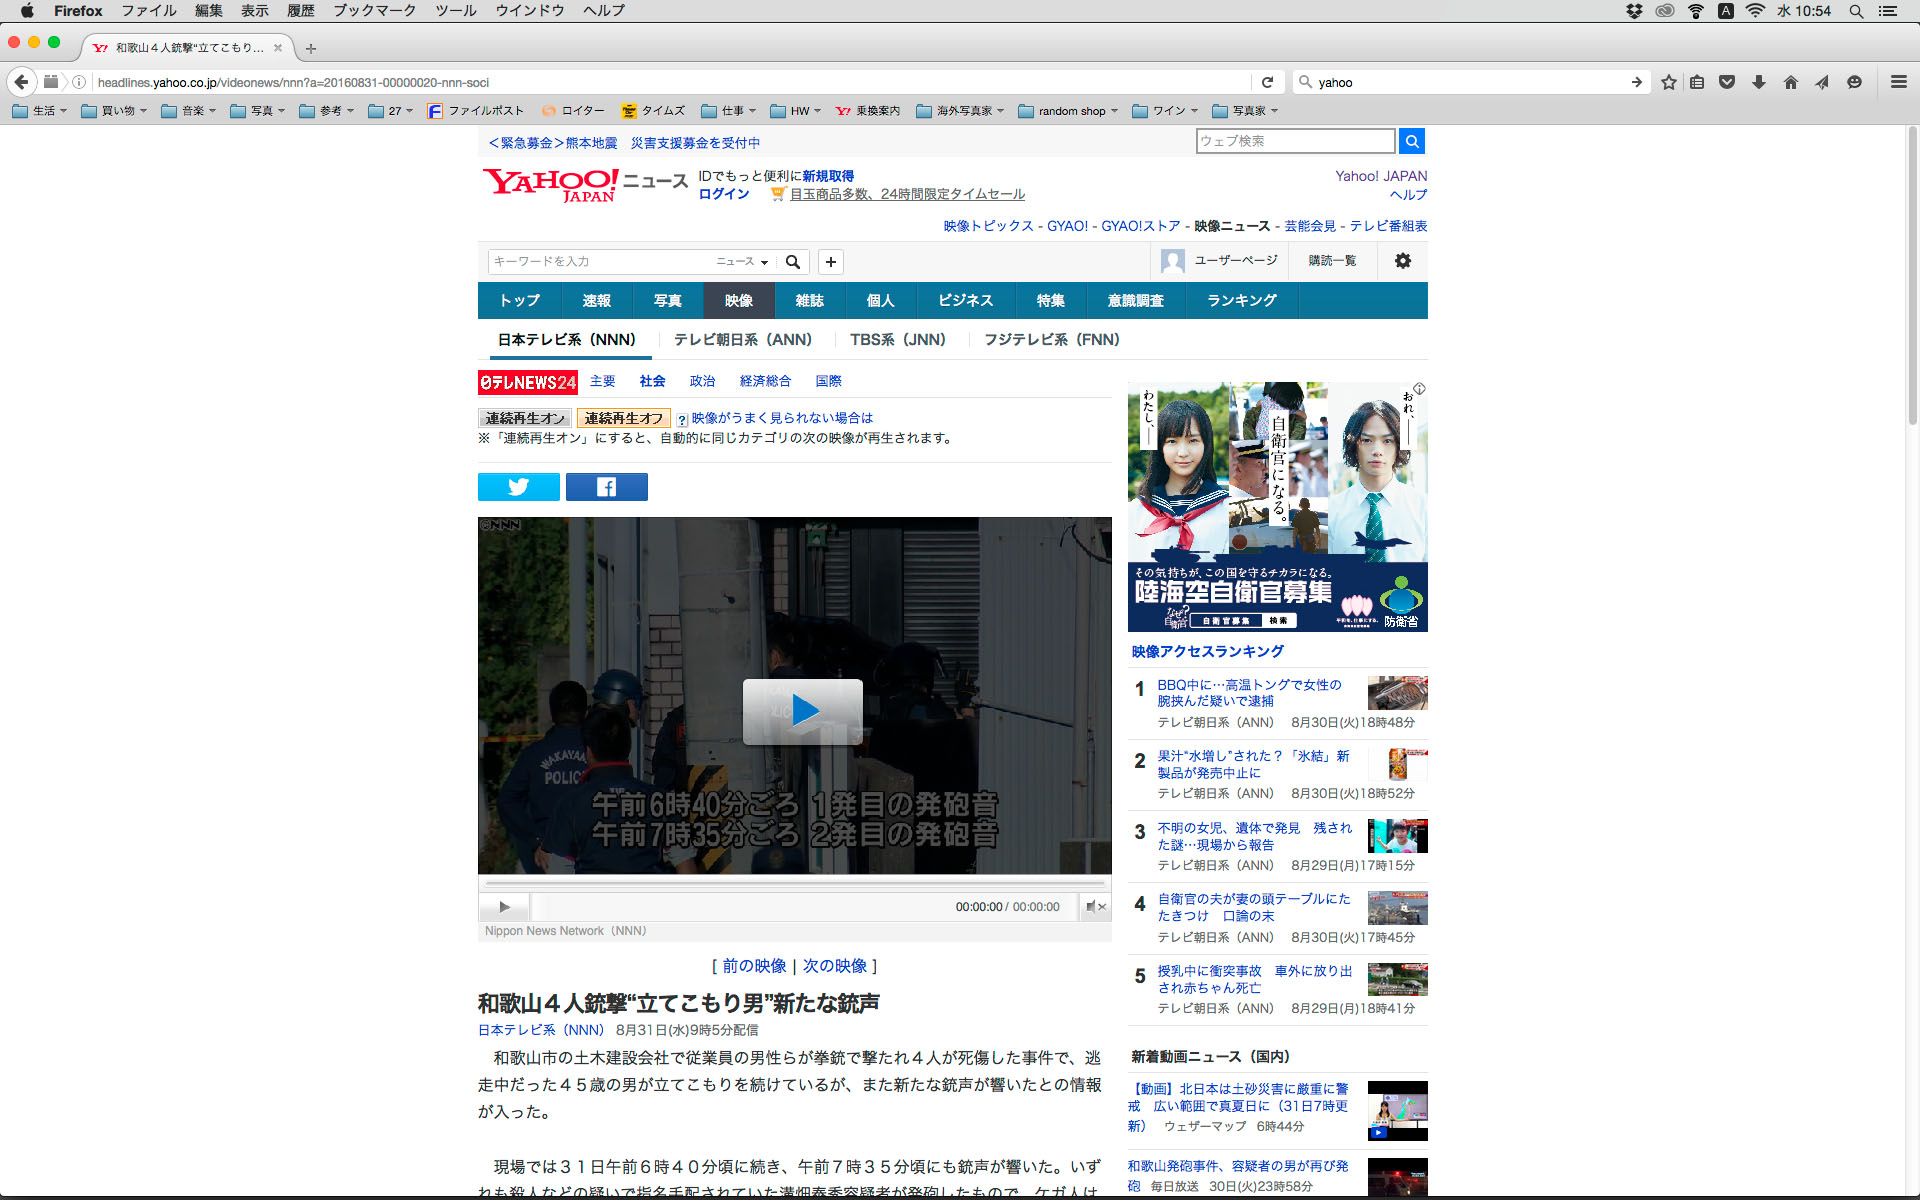Click the Twitter share button
The width and height of the screenshot is (1920, 1200).
pos(518,487)
